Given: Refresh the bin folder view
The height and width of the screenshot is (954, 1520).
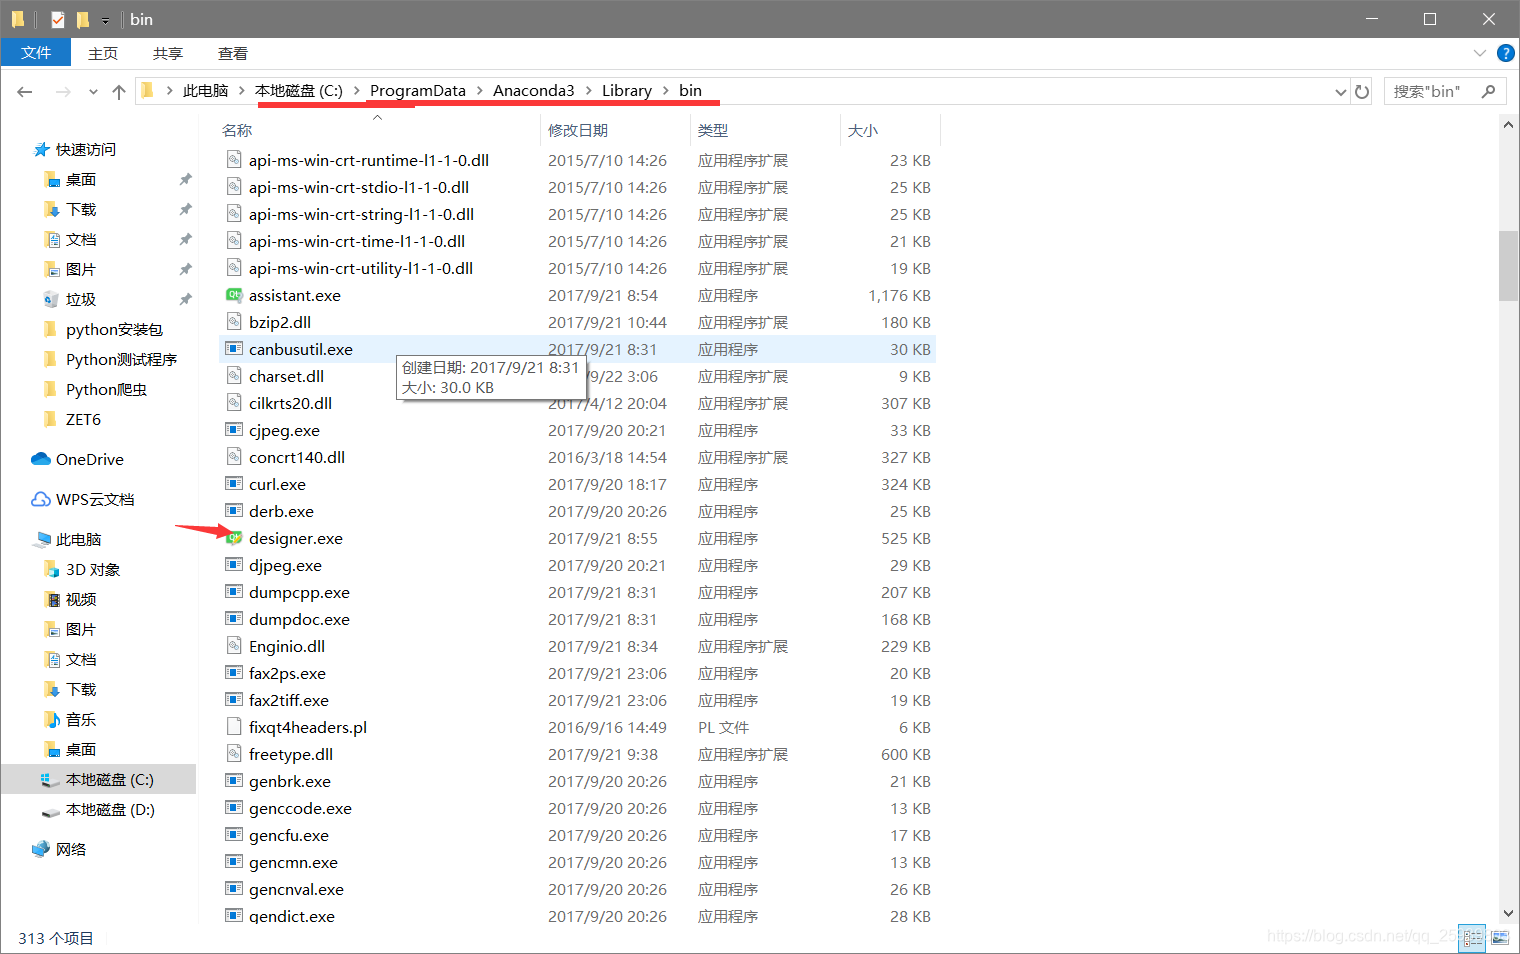Looking at the screenshot, I should (1362, 92).
